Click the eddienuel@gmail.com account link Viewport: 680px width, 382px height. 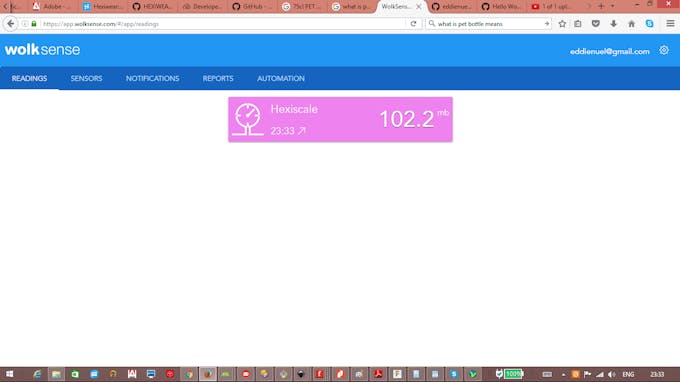609,51
